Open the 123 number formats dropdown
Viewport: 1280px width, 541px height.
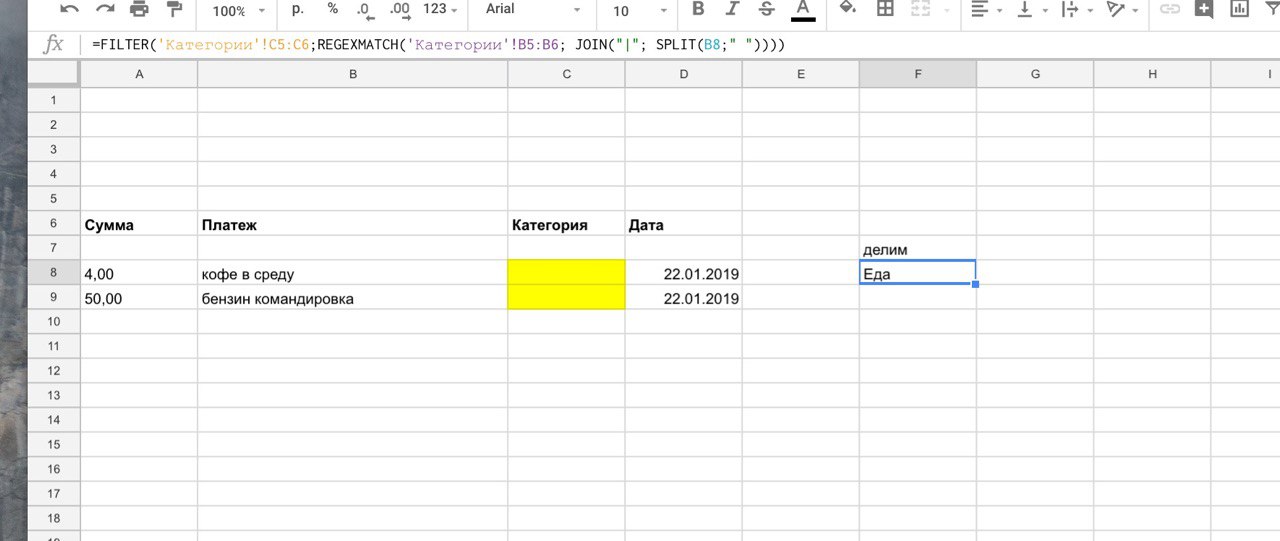[440, 9]
